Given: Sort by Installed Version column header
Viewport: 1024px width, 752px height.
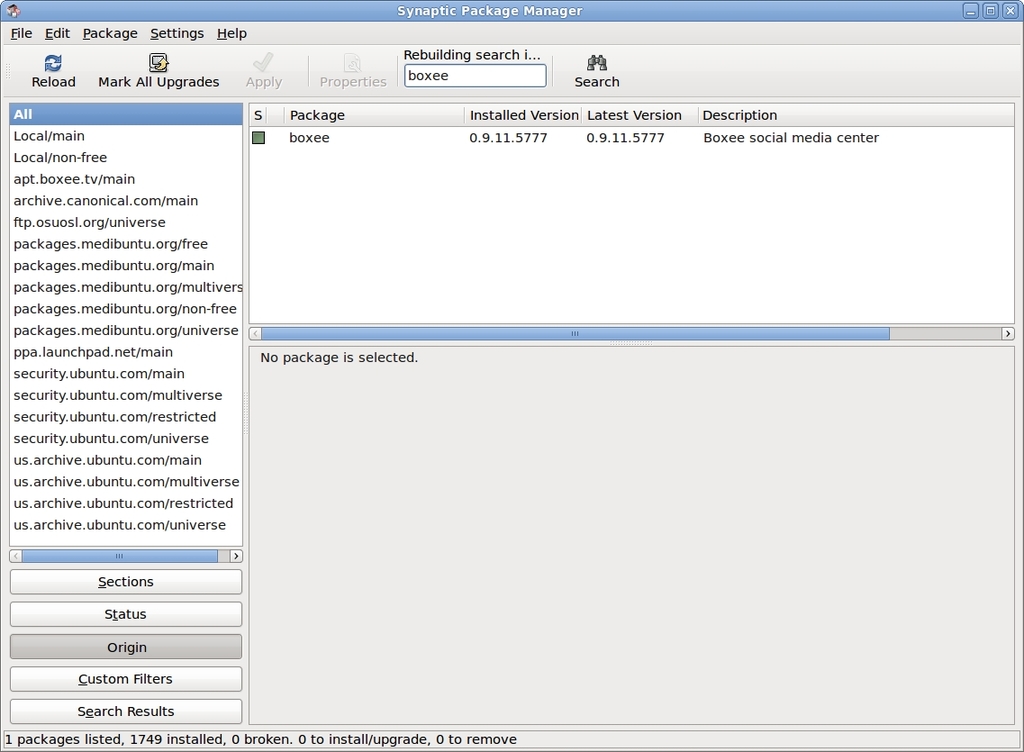Looking at the screenshot, I should pos(523,116).
